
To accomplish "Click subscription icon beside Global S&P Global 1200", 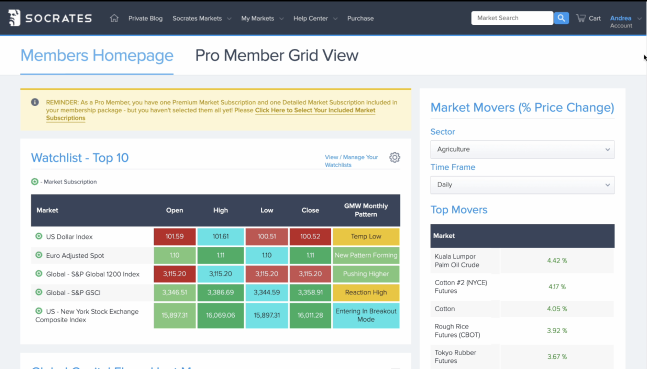I will [39, 274].
